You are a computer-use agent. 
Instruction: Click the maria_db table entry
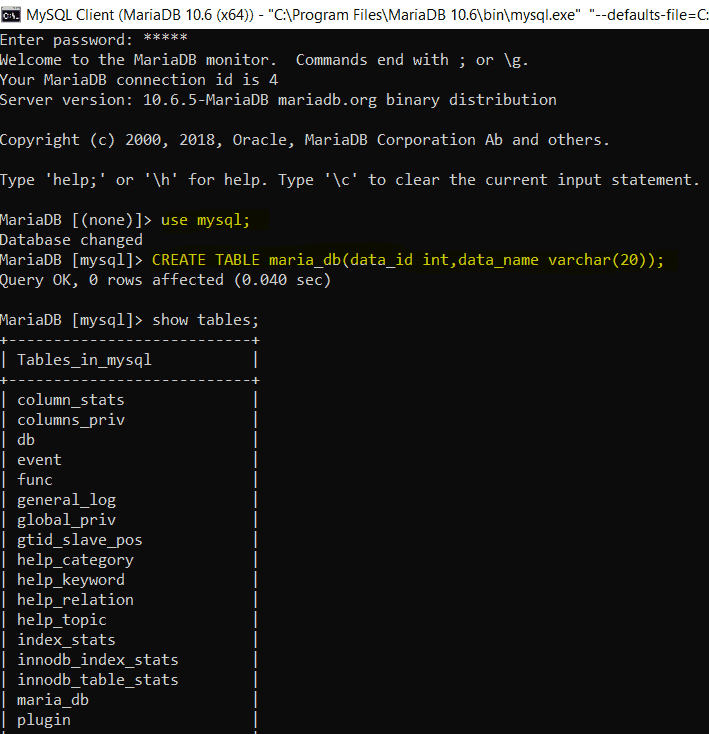pyautogui.click(x=53, y=700)
